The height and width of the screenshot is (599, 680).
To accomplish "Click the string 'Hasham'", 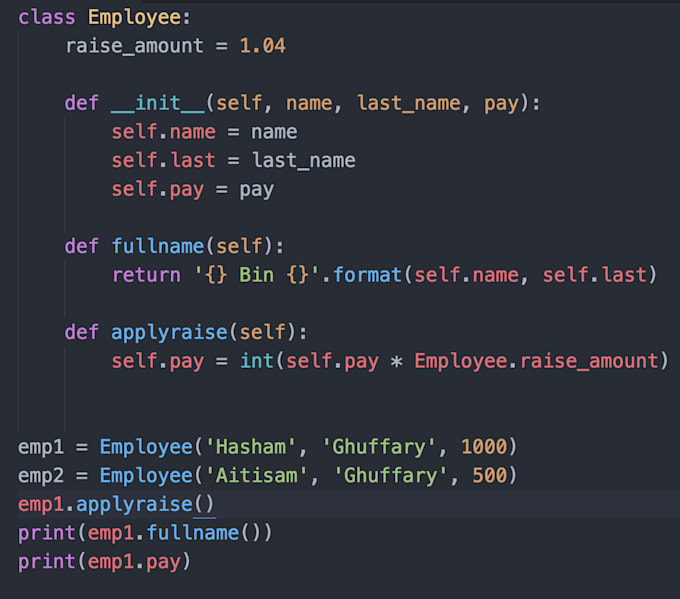I will [251, 447].
